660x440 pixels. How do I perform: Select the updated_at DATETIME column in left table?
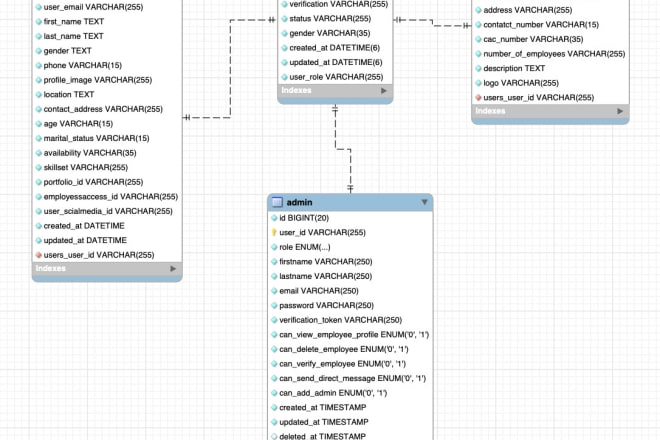pos(85,240)
